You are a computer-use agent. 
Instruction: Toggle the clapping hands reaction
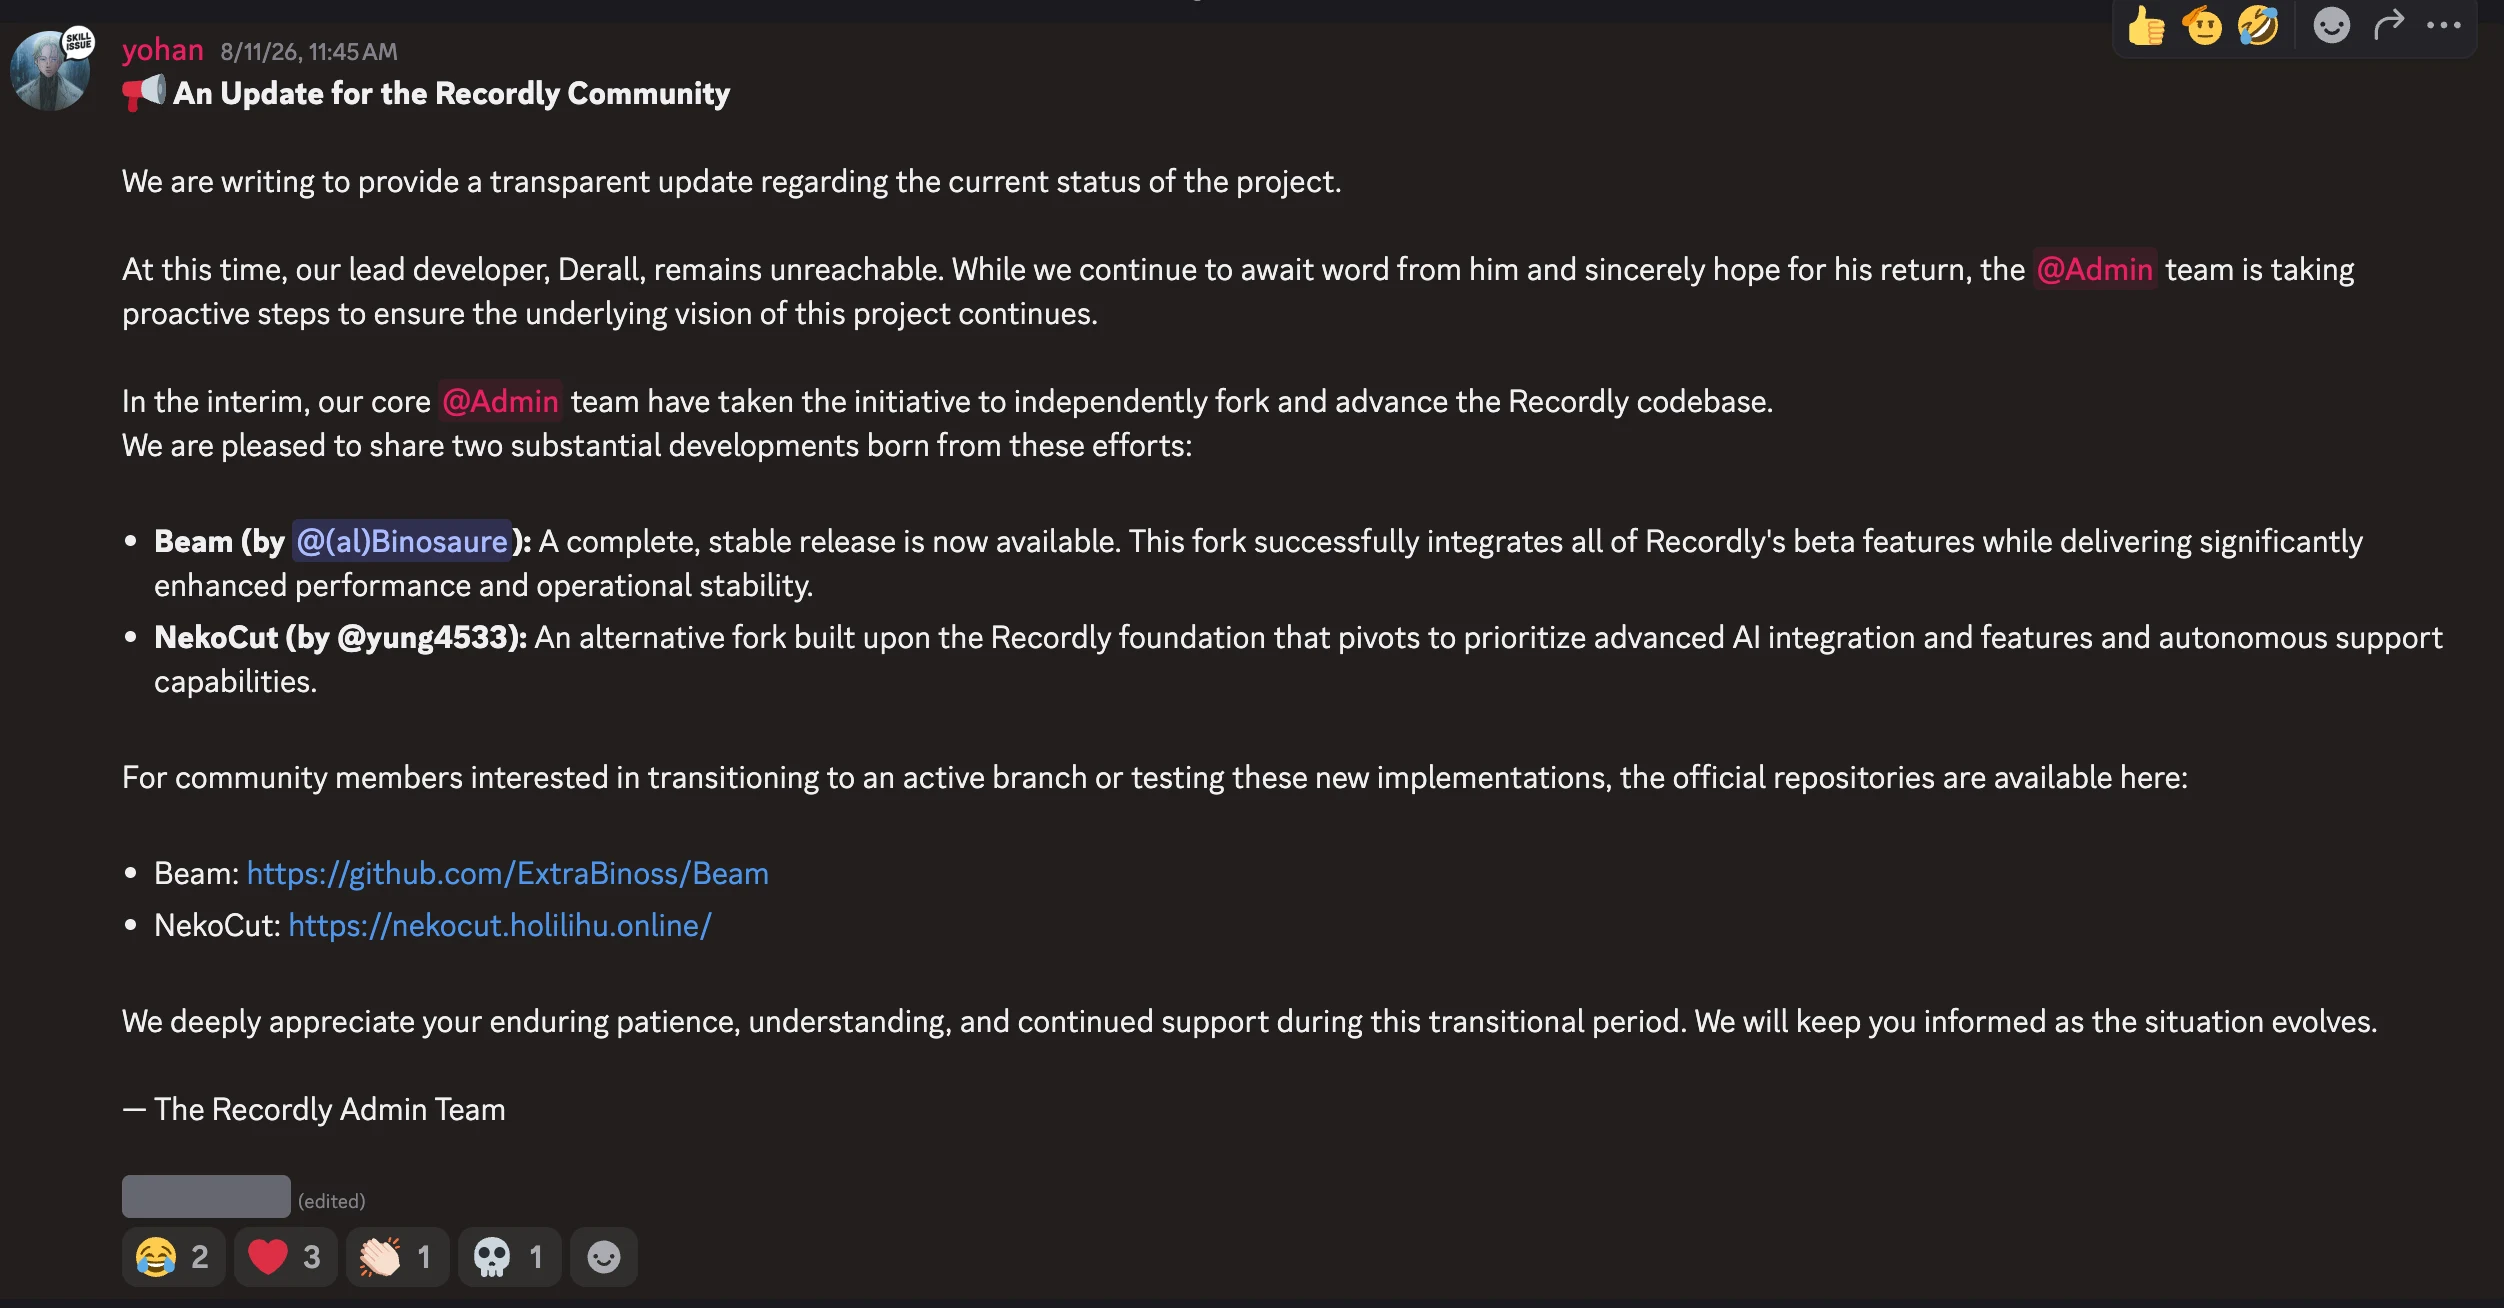pyautogui.click(x=397, y=1257)
